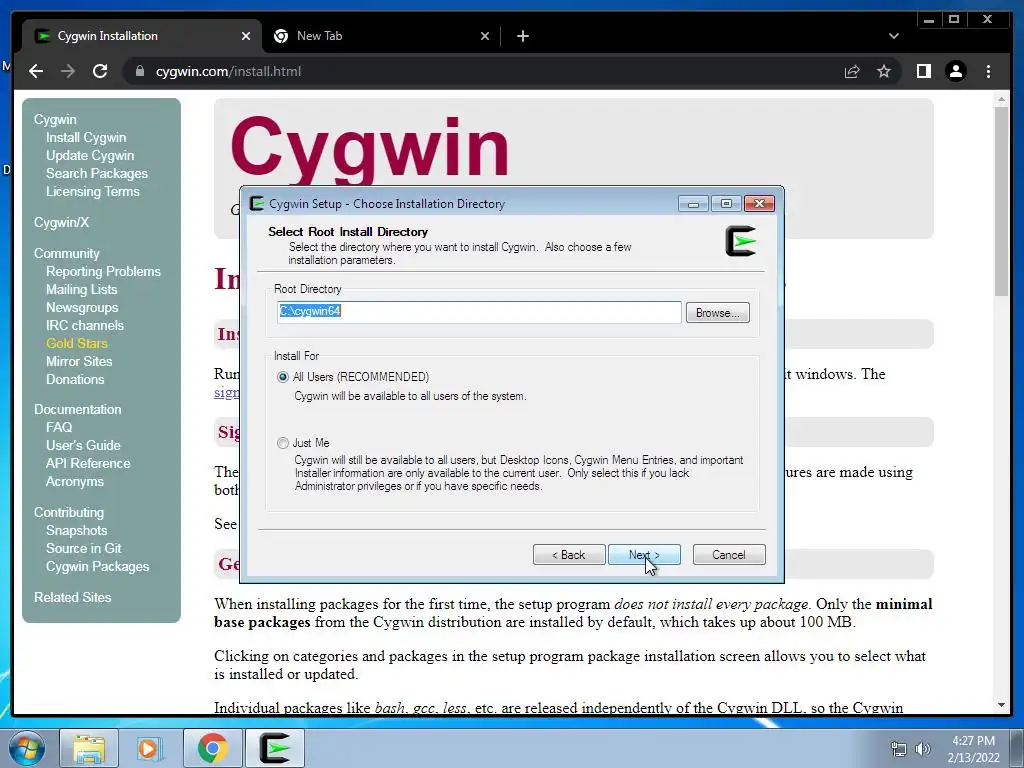This screenshot has width=1024, height=768.
Task: Cancel the Cygwin Setup dialog
Action: tap(729, 554)
